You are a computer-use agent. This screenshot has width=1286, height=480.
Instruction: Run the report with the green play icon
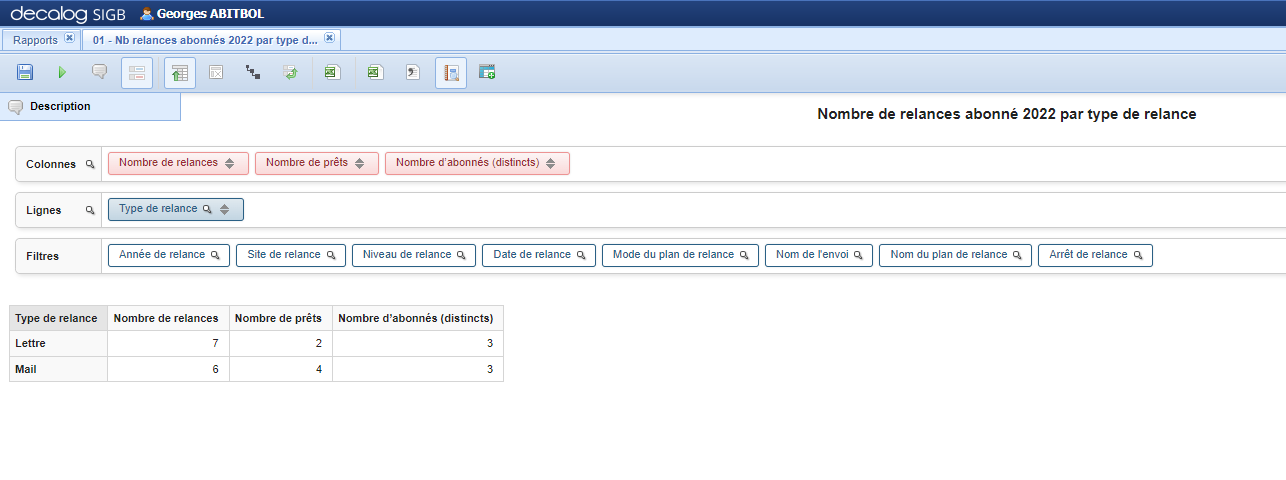62,73
